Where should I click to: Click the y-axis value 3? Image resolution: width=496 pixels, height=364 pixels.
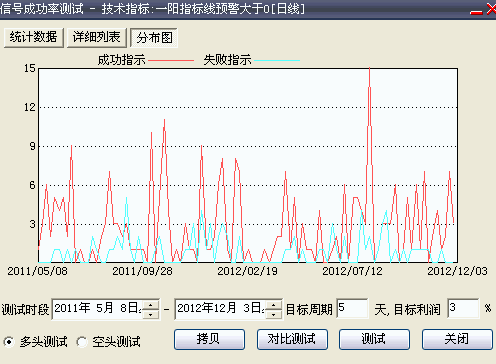(32, 224)
